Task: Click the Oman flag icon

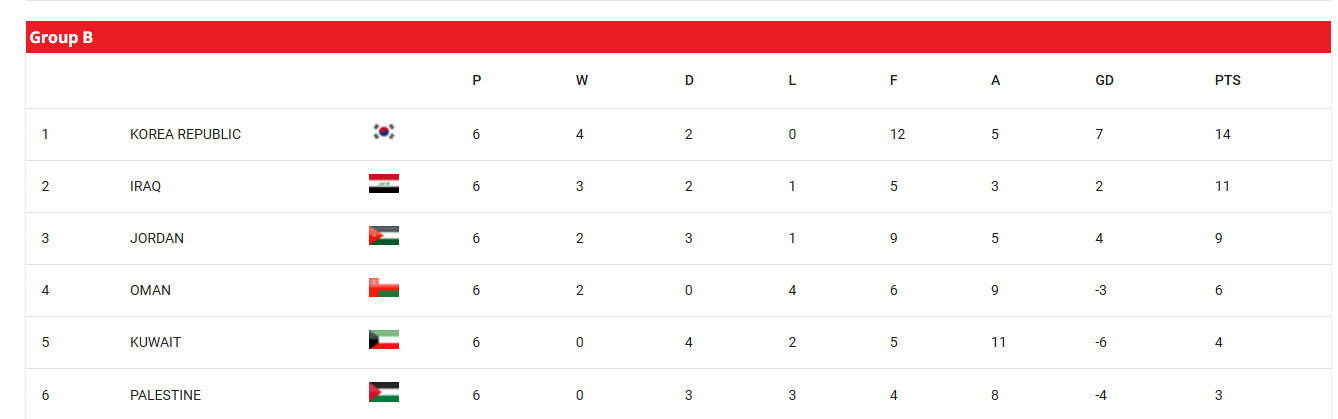Action: [x=384, y=288]
